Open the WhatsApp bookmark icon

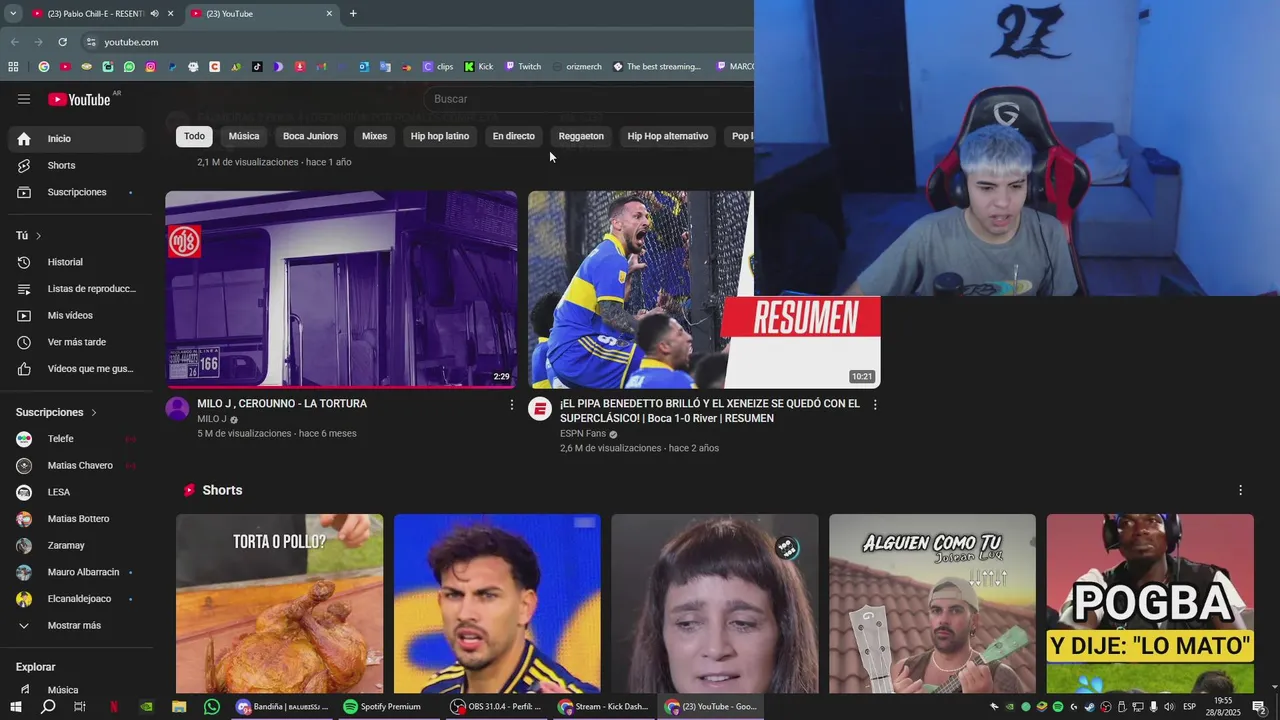click(129, 67)
